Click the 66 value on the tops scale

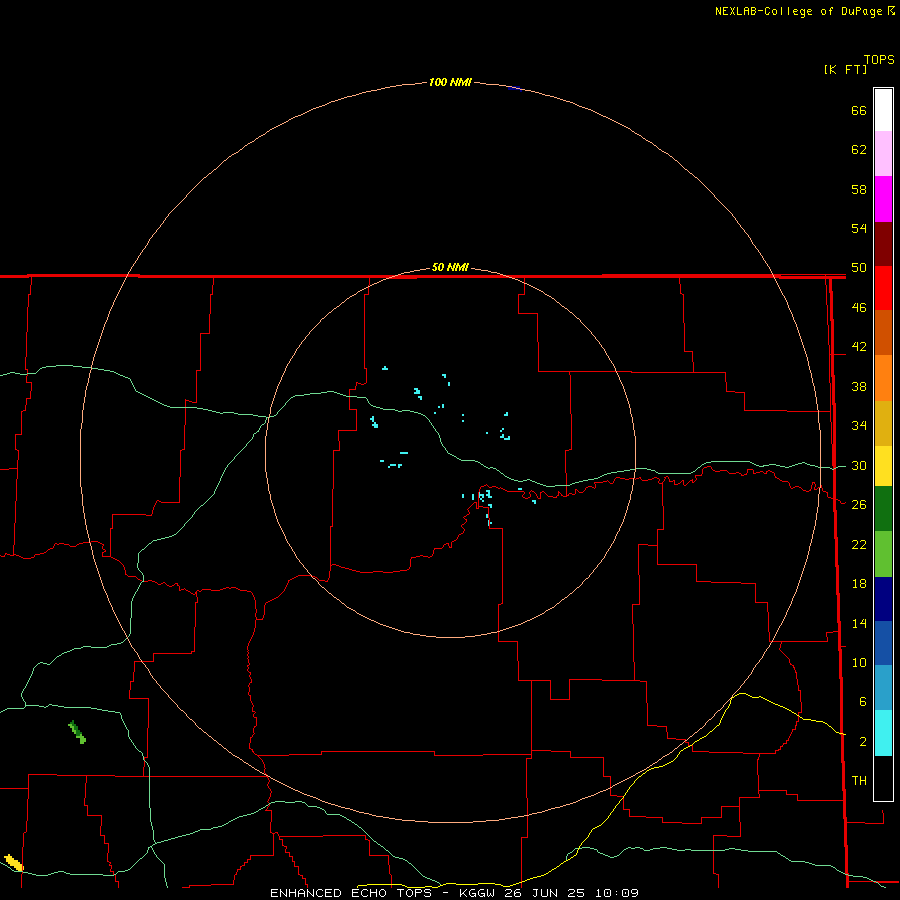859,110
